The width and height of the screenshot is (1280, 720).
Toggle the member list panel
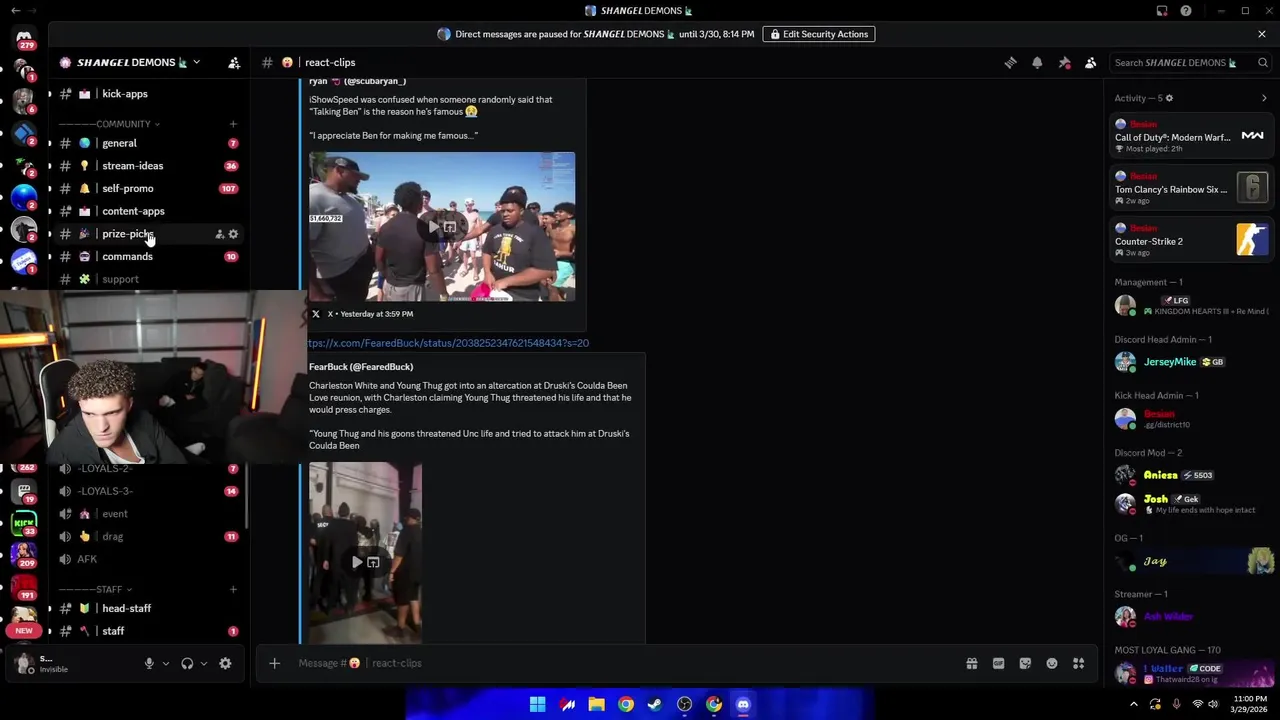(1090, 62)
